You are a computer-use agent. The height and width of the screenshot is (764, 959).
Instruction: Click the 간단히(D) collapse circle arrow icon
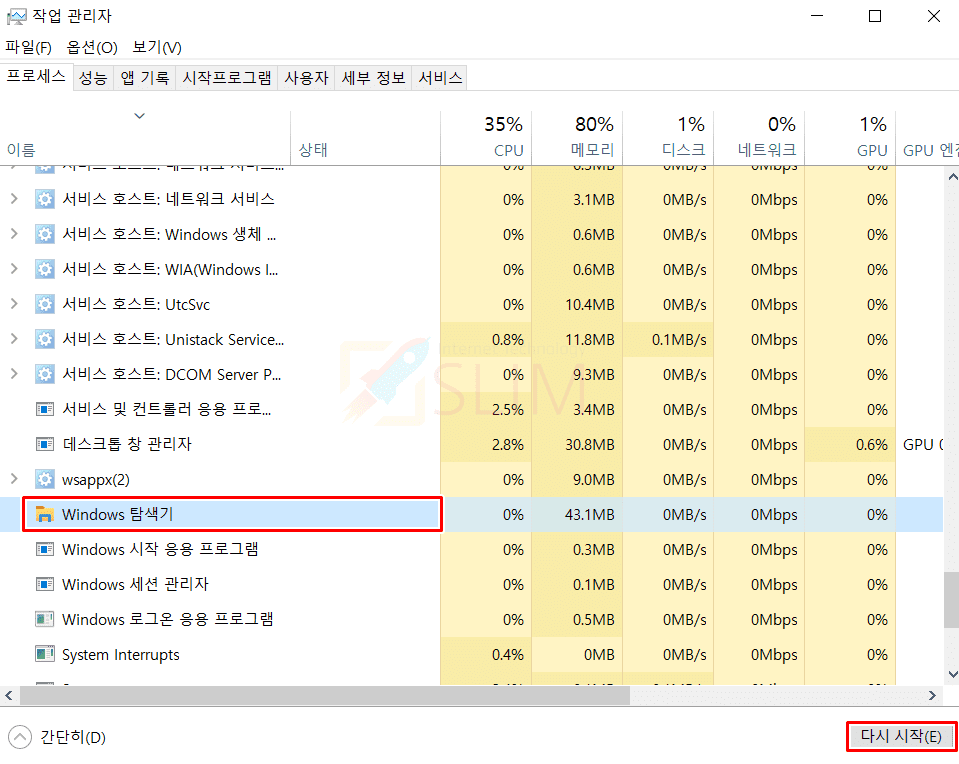click(x=20, y=737)
